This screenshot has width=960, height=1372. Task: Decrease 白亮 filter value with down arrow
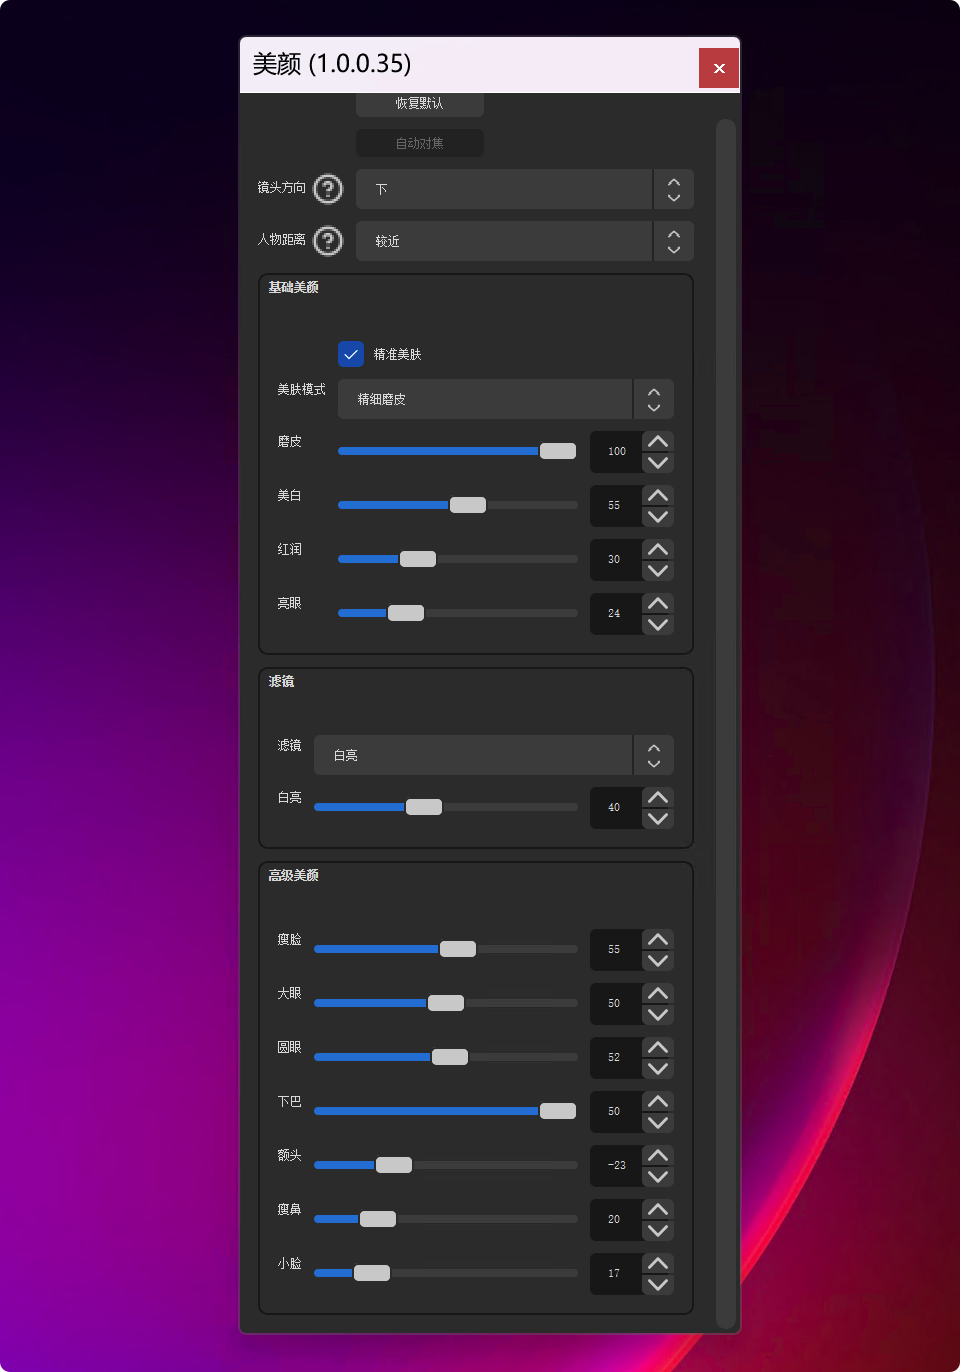point(657,819)
